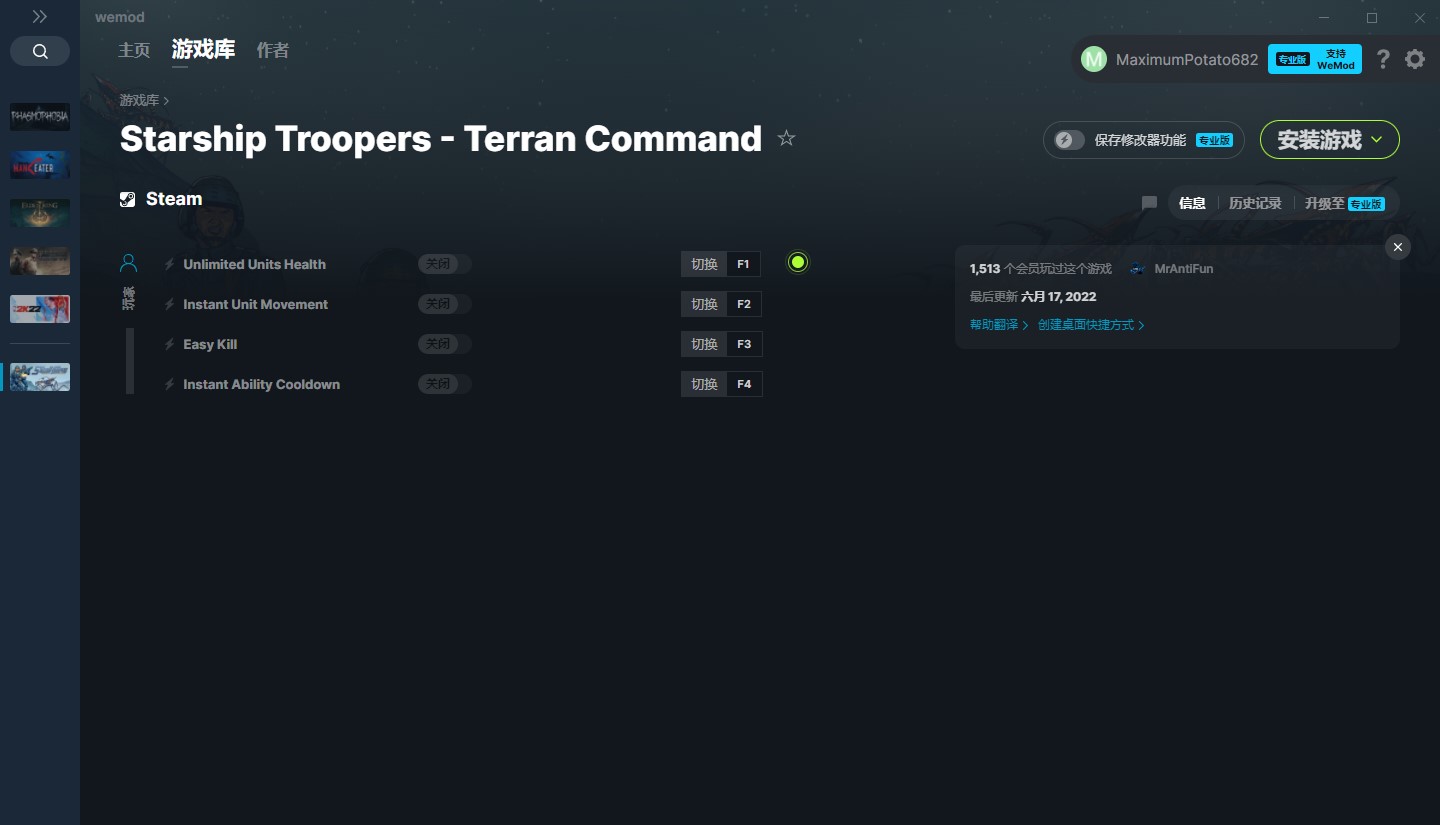Open NBA 2K22 game thumbnail in sidebar
The height and width of the screenshot is (825, 1440).
(40, 309)
